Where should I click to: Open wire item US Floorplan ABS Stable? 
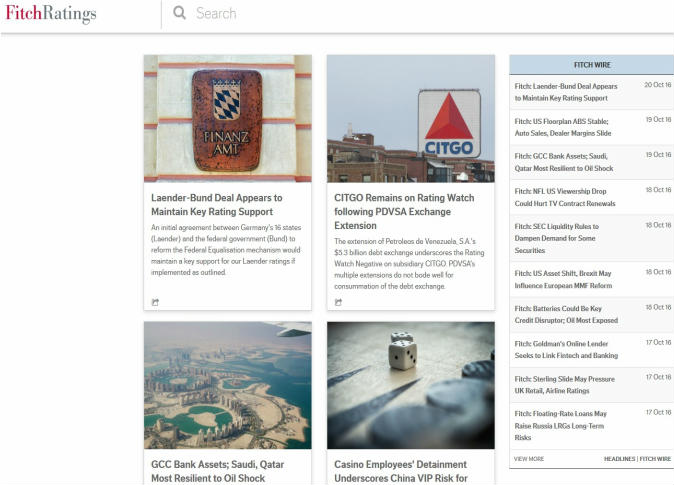(563, 127)
